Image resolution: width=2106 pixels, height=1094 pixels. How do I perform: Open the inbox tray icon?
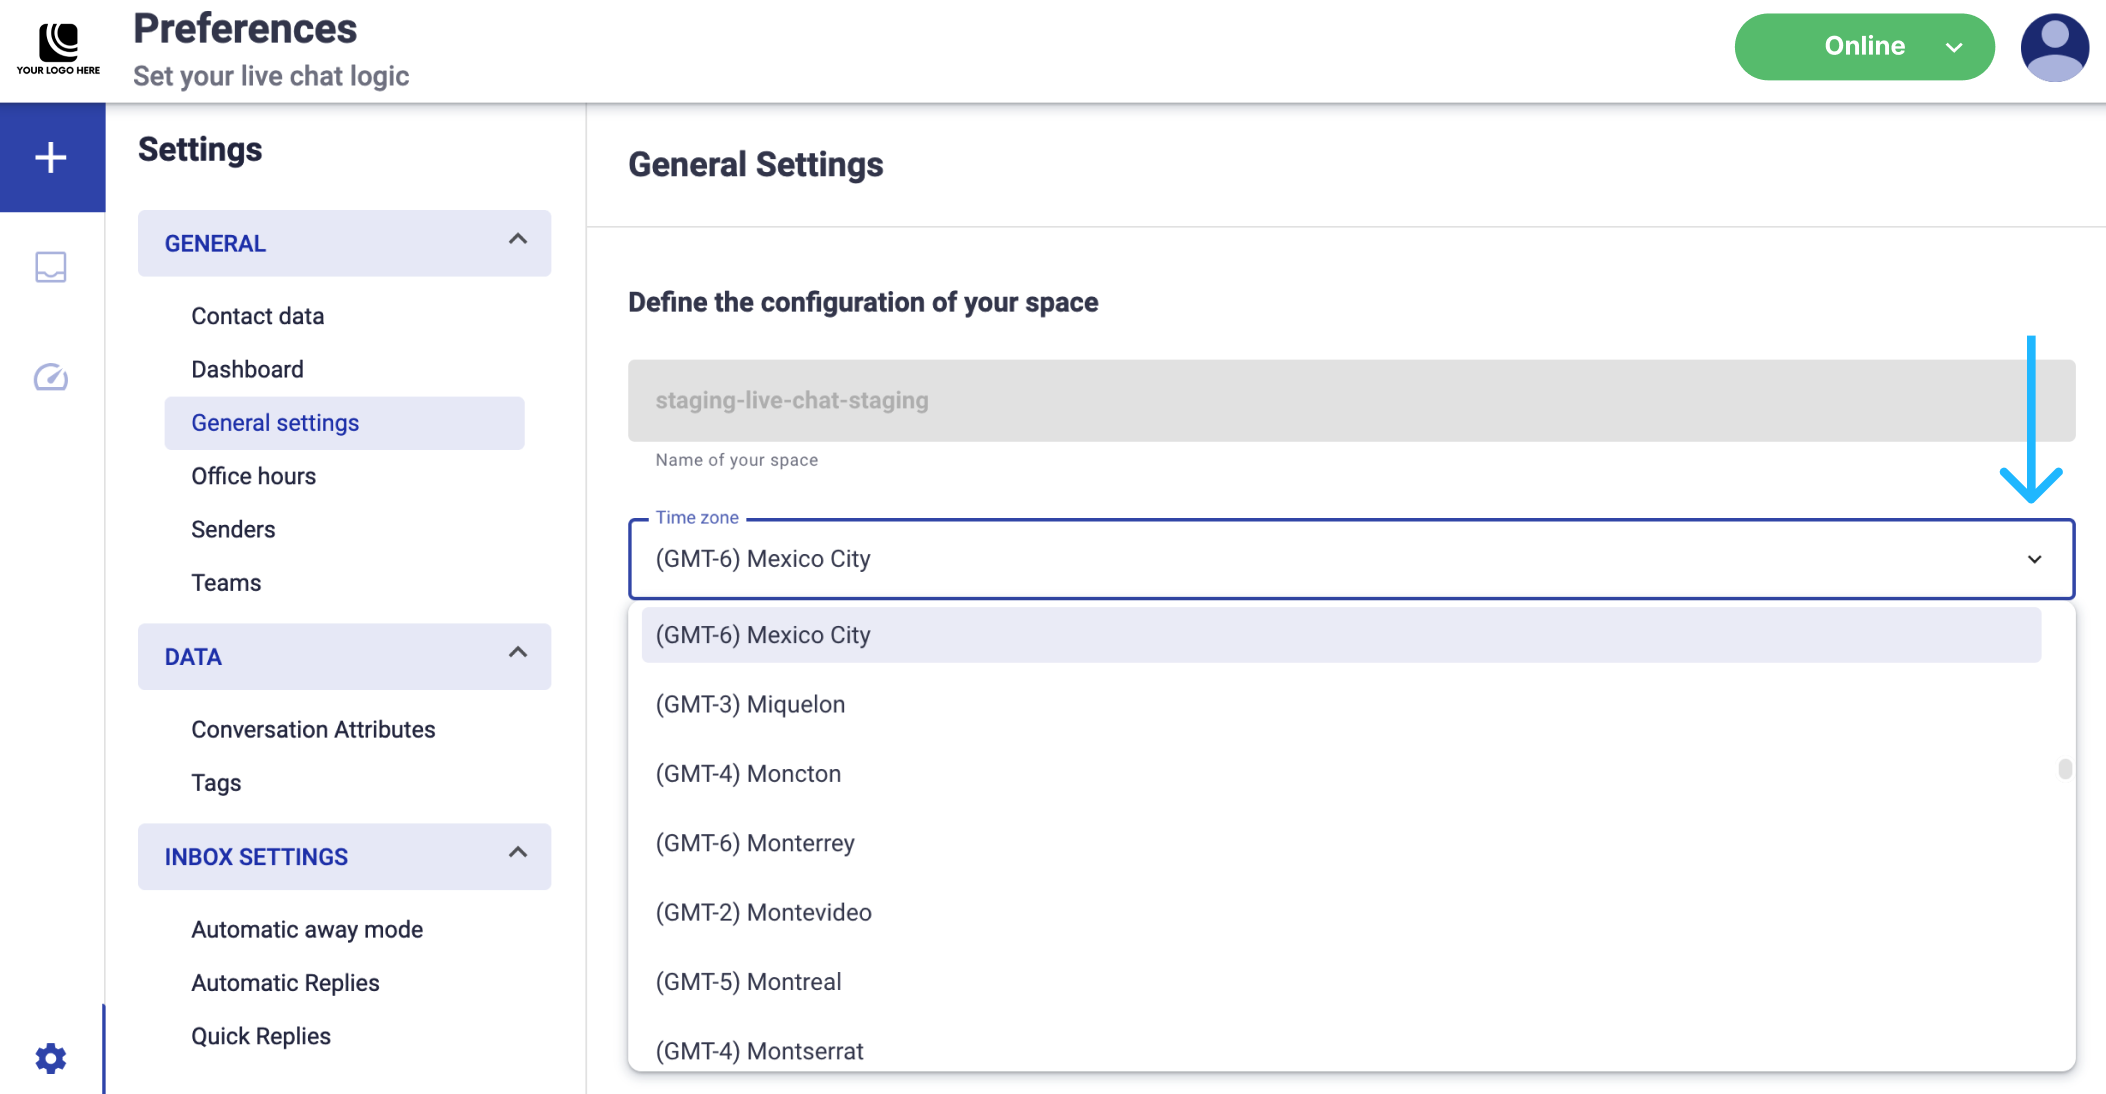51,267
